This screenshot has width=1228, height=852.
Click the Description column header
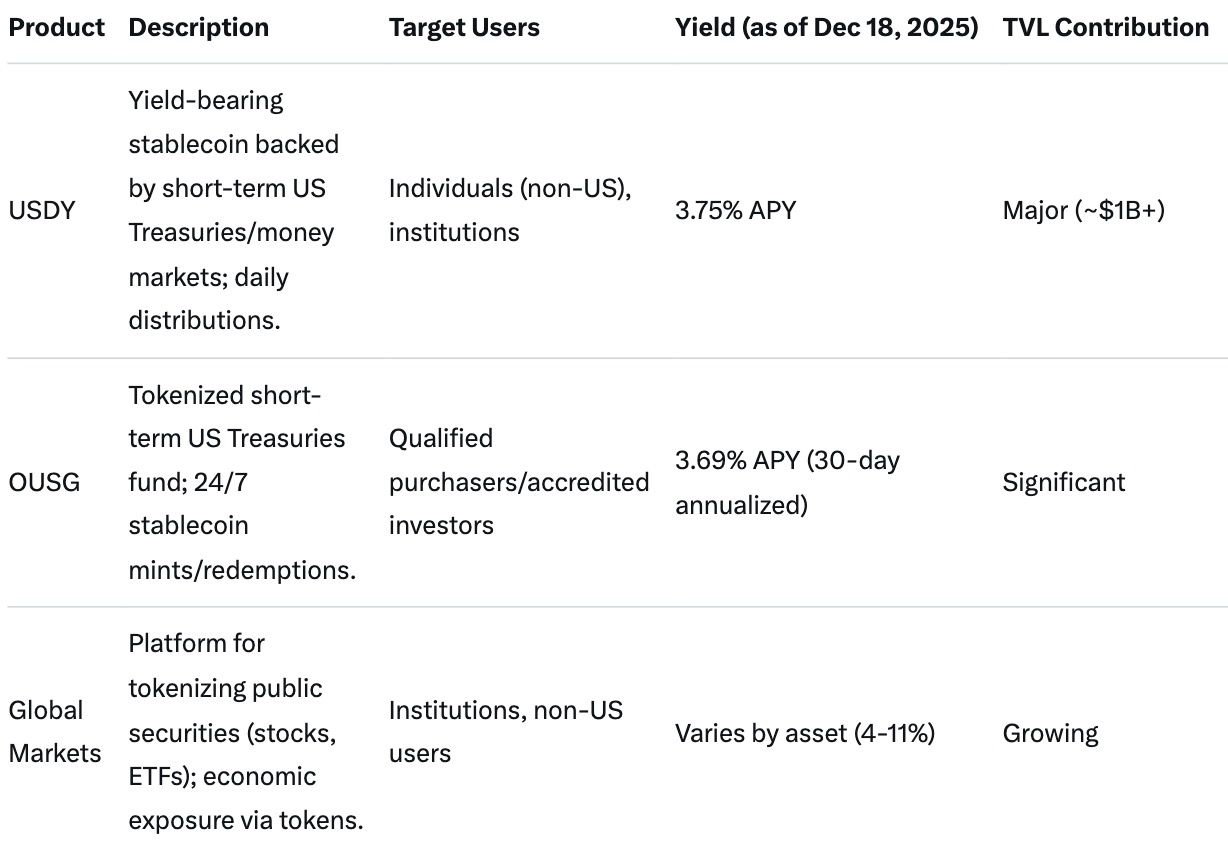point(198,28)
